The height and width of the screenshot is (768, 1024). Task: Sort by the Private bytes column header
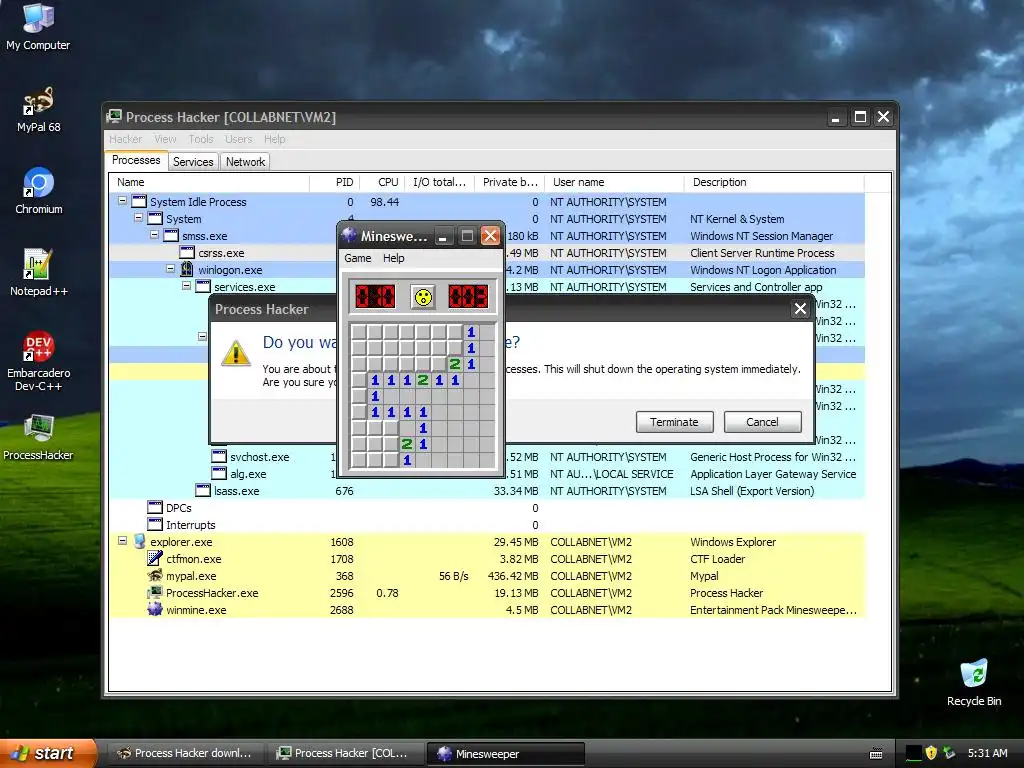click(x=509, y=182)
